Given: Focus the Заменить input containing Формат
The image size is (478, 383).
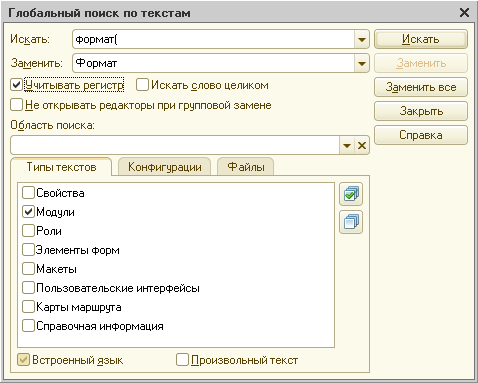Looking at the screenshot, I should click(x=213, y=63).
